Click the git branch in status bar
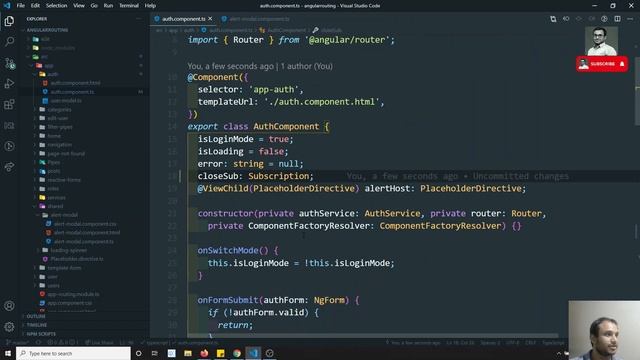Viewport: 640px width, 360px height. (x=18, y=343)
